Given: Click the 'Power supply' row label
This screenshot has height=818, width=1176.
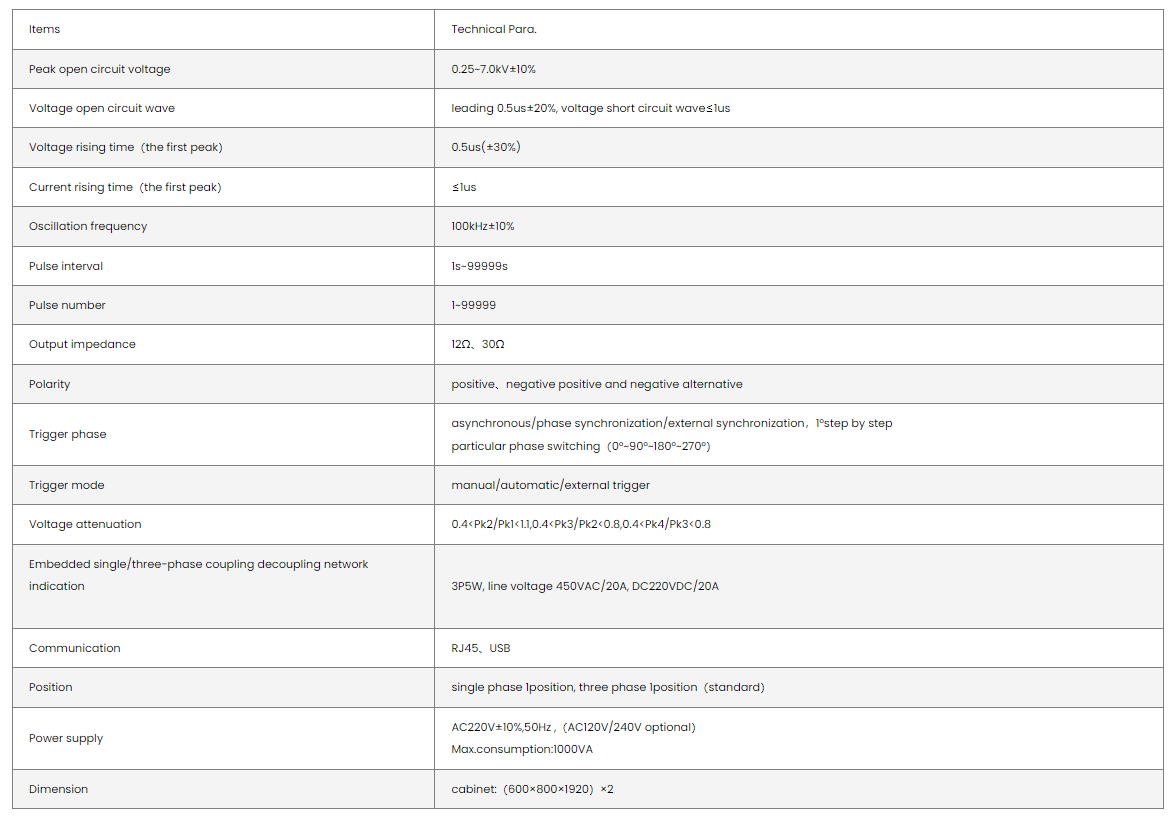Looking at the screenshot, I should 66,738.
